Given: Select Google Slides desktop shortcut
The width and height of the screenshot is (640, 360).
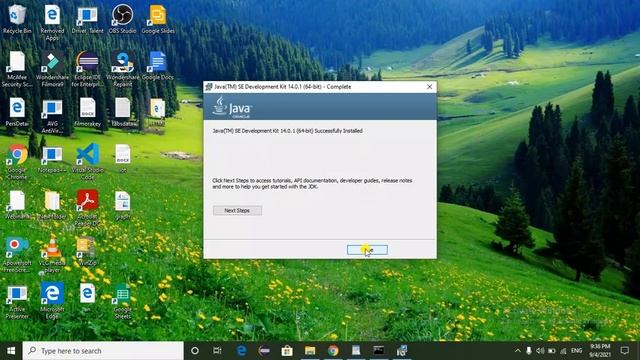Looking at the screenshot, I should [x=158, y=20].
